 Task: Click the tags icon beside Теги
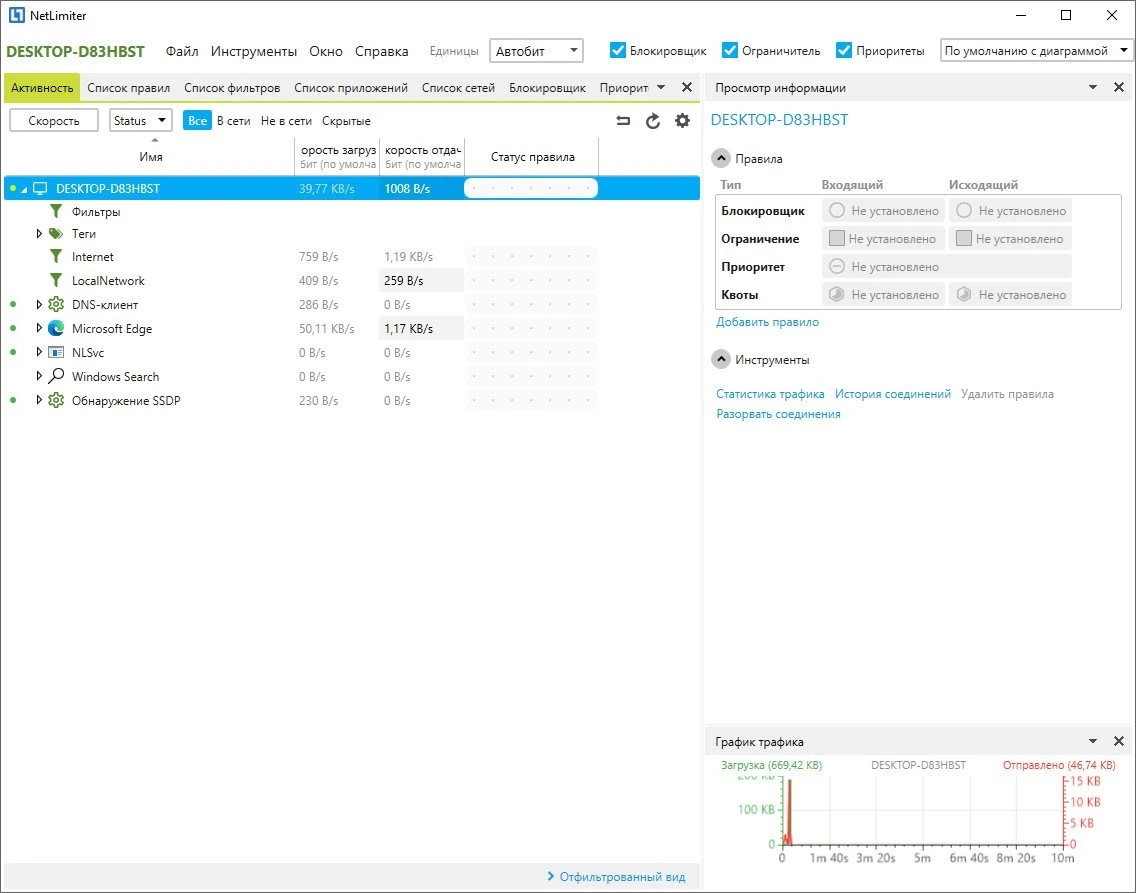[56, 233]
